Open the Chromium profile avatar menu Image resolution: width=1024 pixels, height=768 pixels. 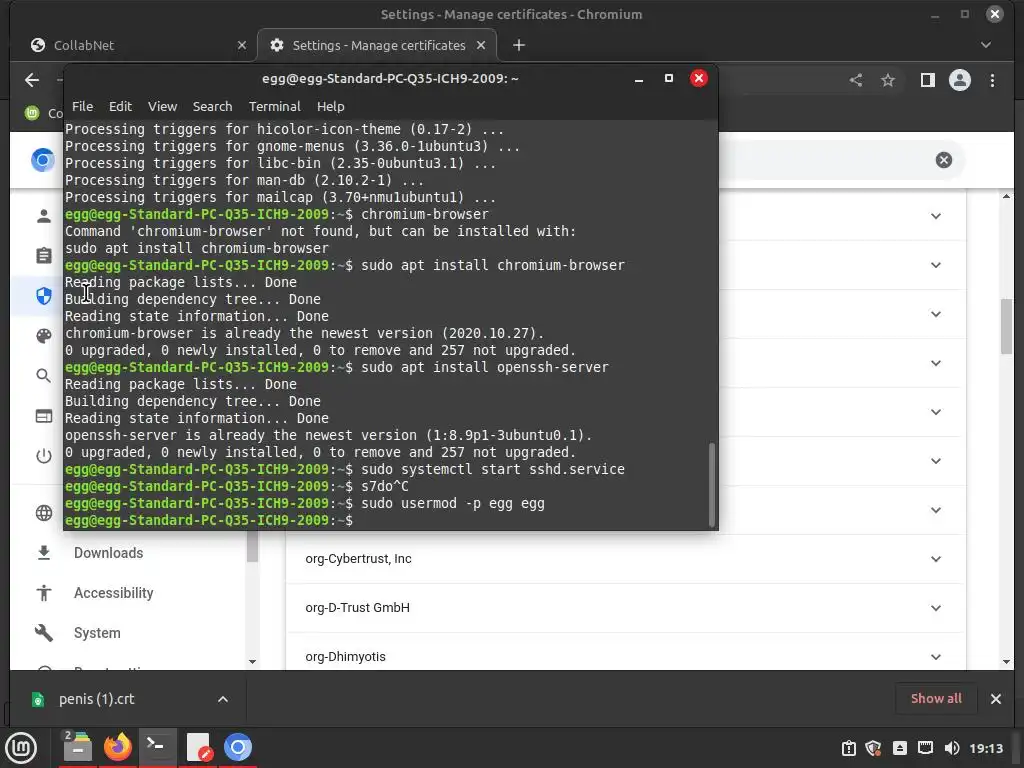point(959,80)
